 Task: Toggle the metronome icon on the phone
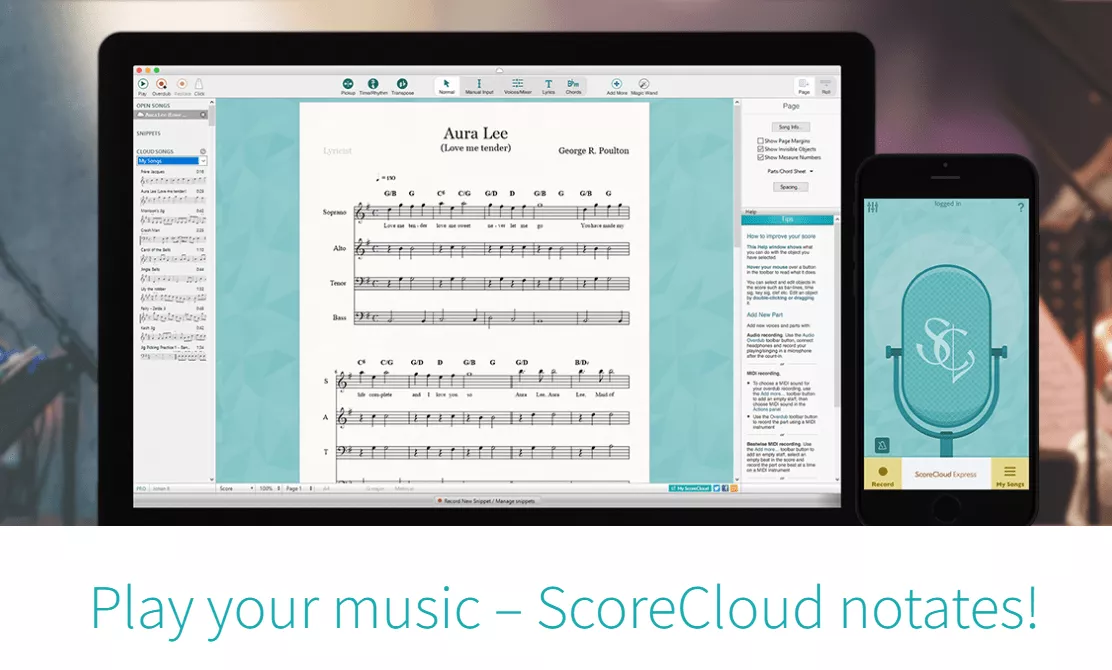[882, 445]
